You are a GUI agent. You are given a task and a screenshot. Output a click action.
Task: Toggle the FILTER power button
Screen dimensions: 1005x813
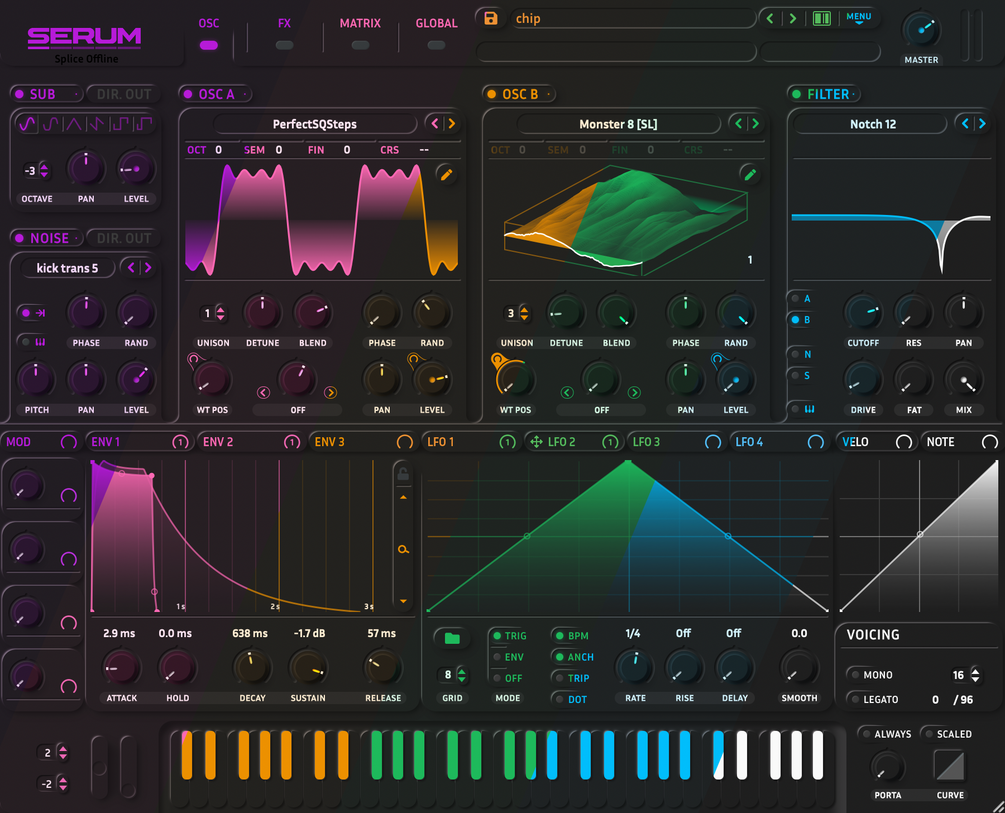pos(796,94)
